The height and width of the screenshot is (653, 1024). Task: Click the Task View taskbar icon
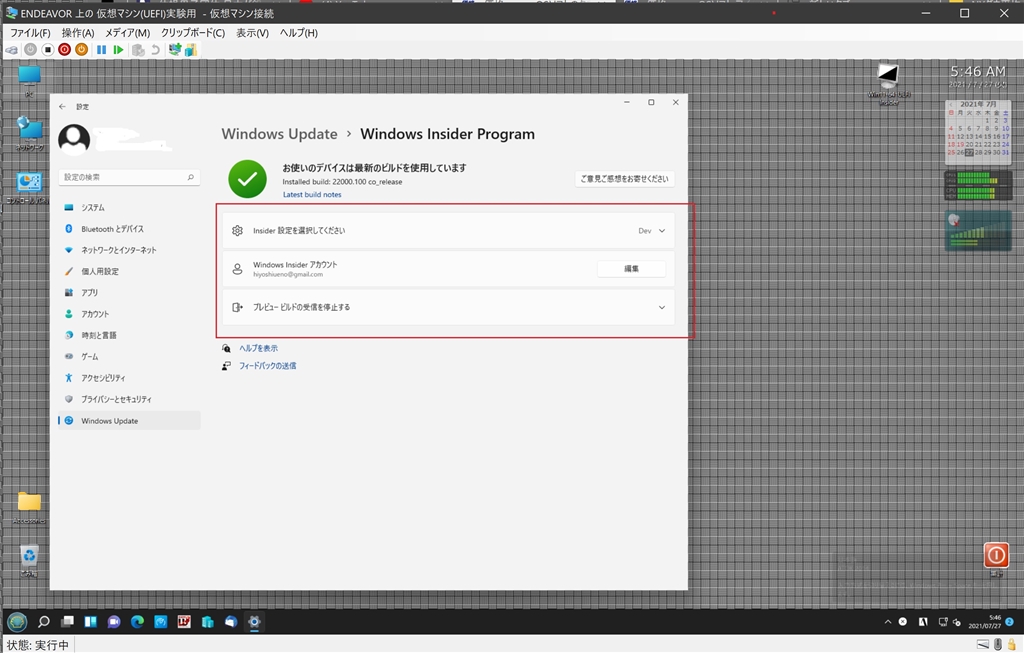(67, 622)
